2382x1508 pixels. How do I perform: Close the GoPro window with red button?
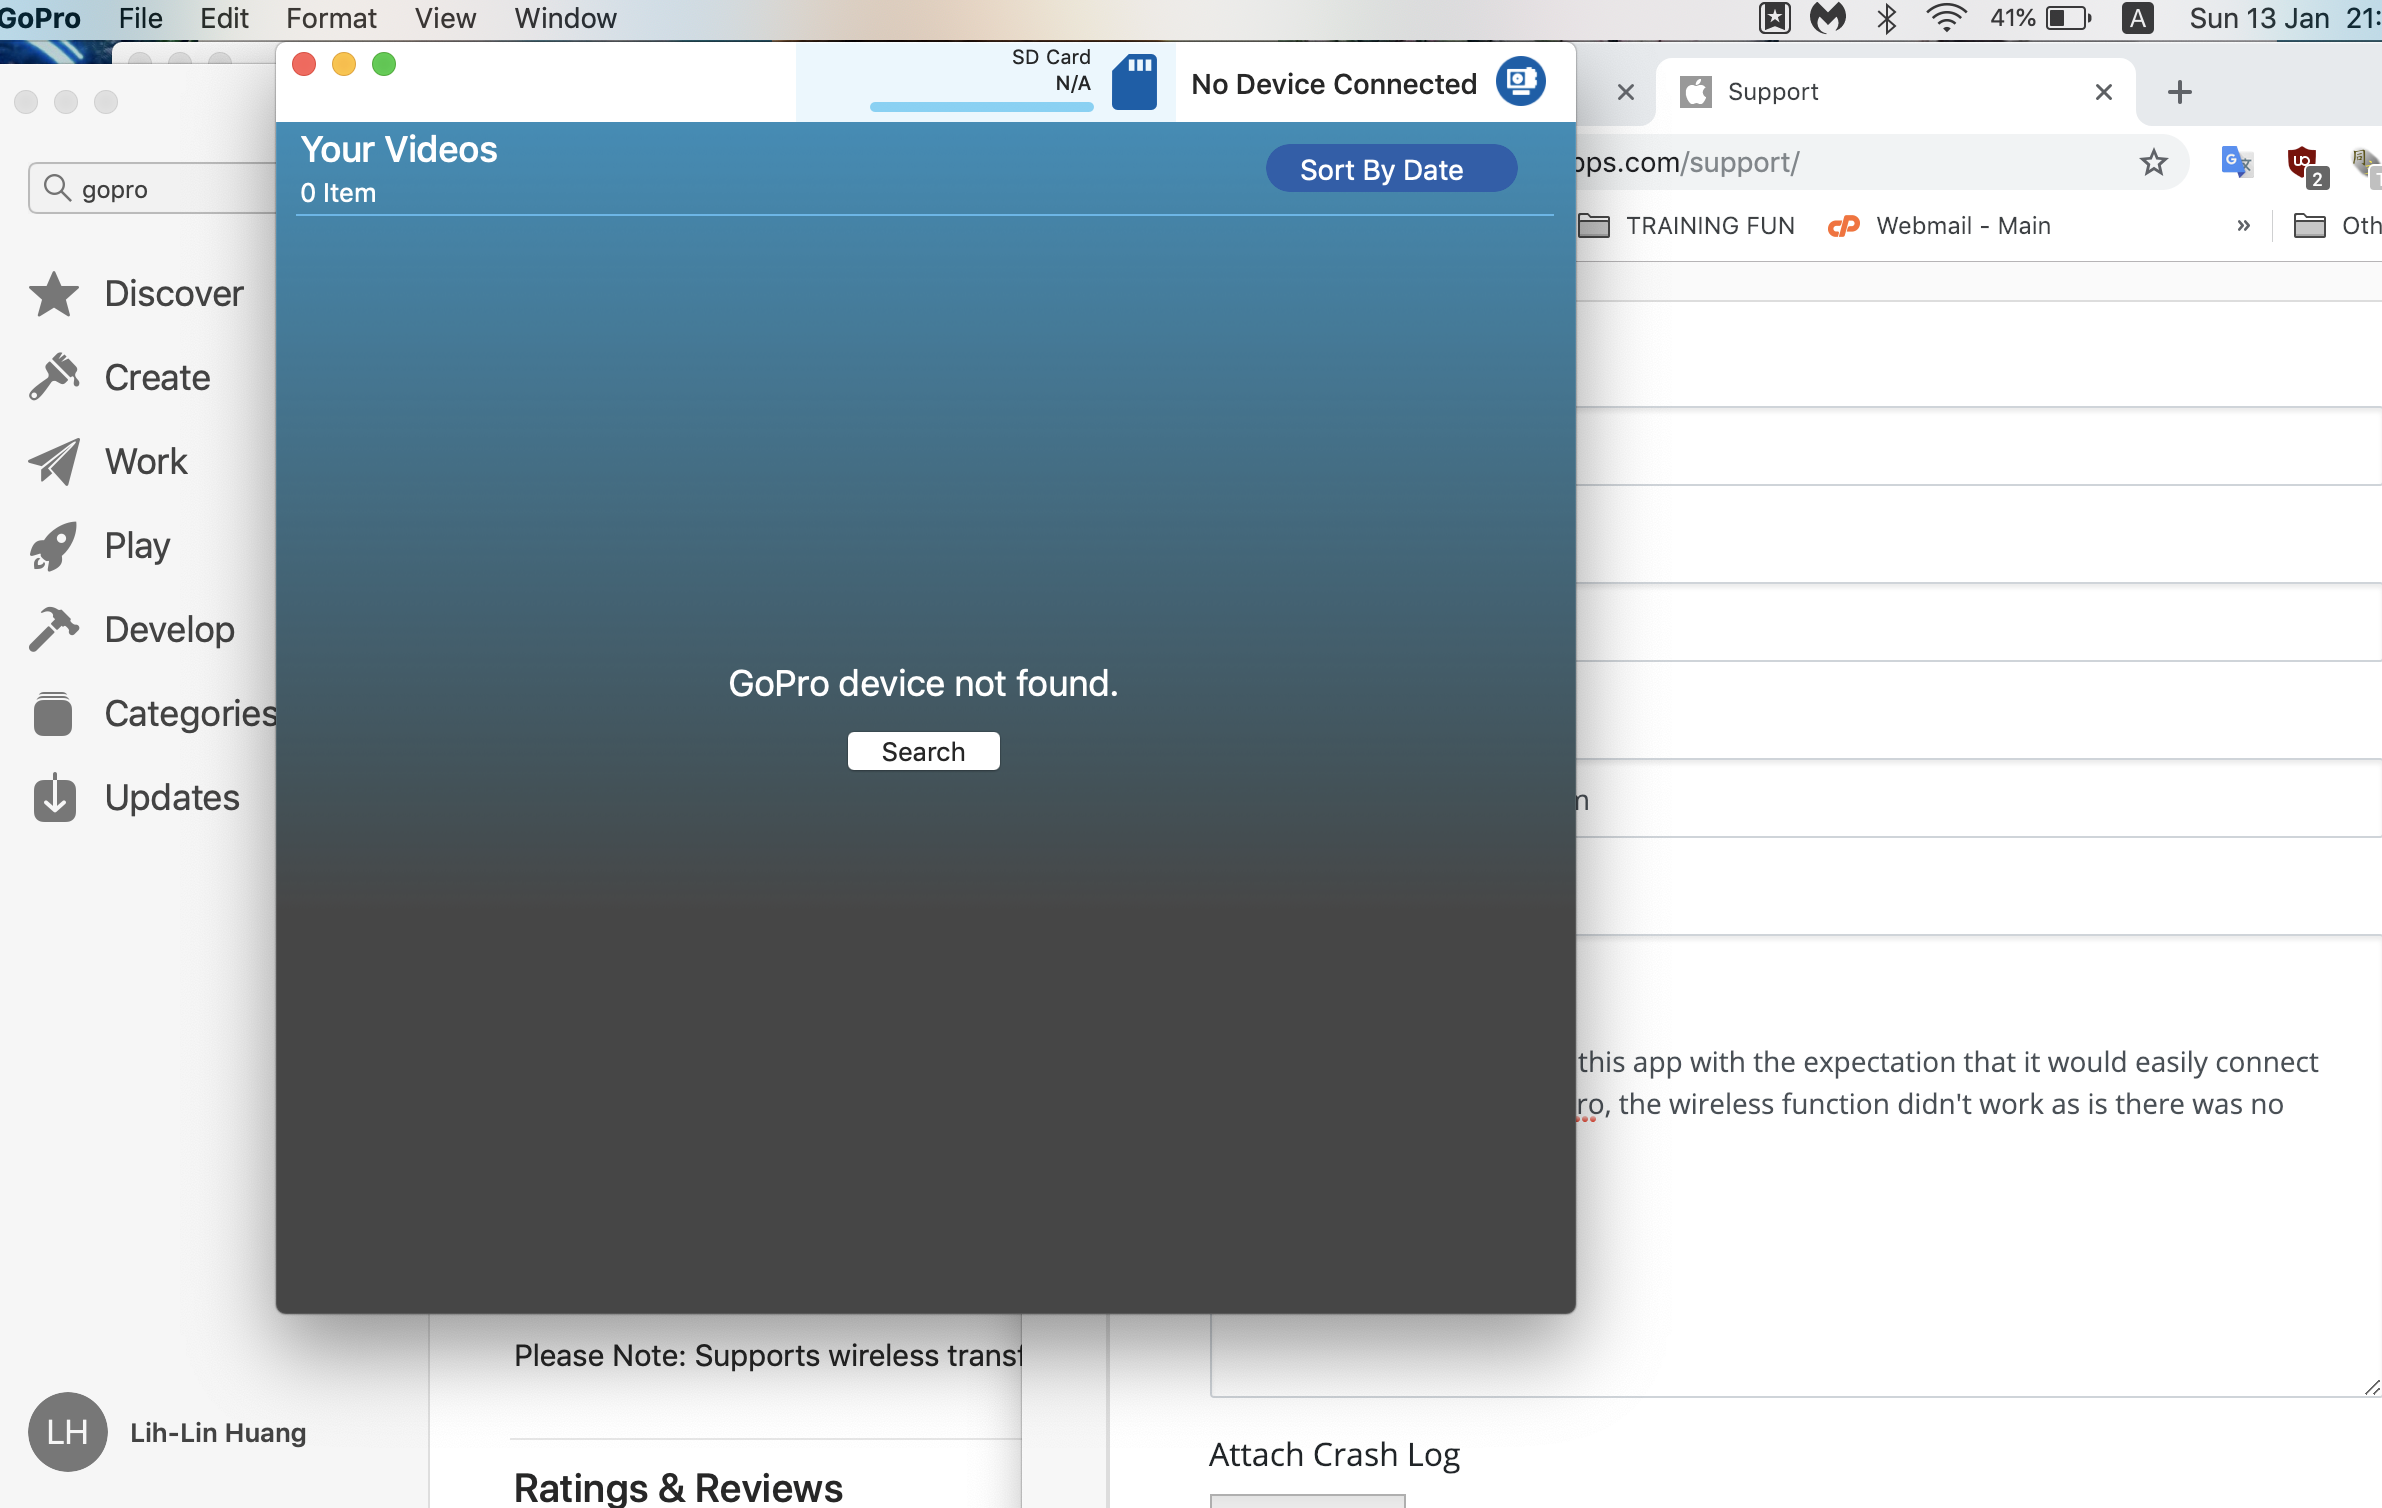(304, 65)
